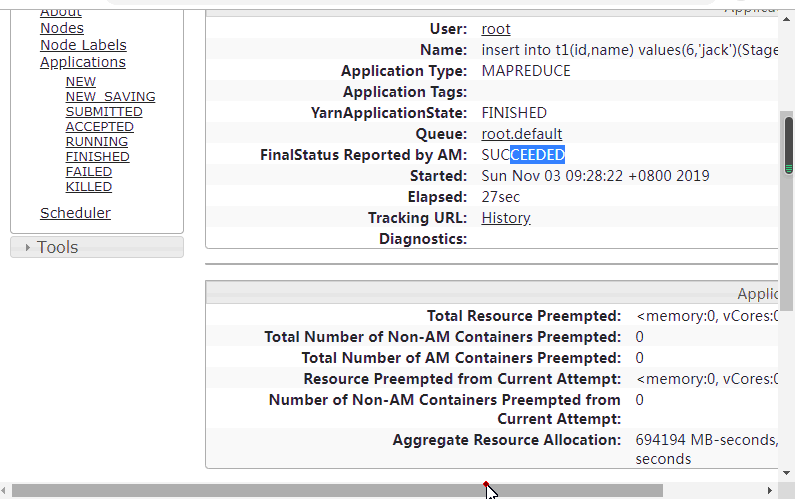Show RUNNING applications

[96, 142]
